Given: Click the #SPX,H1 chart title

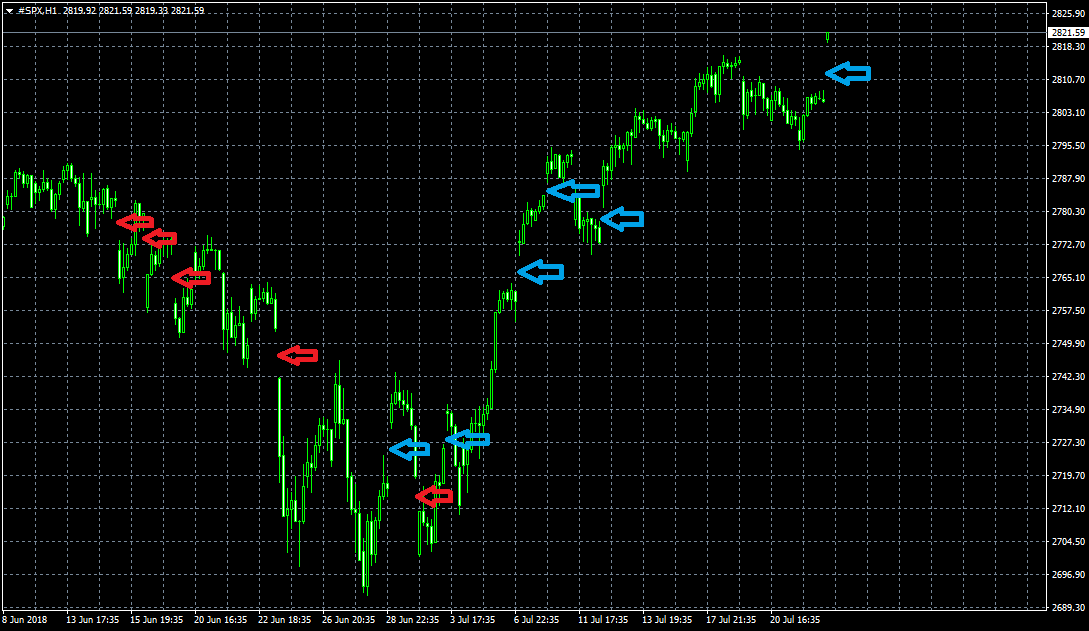Looking at the screenshot, I should pyautogui.click(x=38, y=11).
